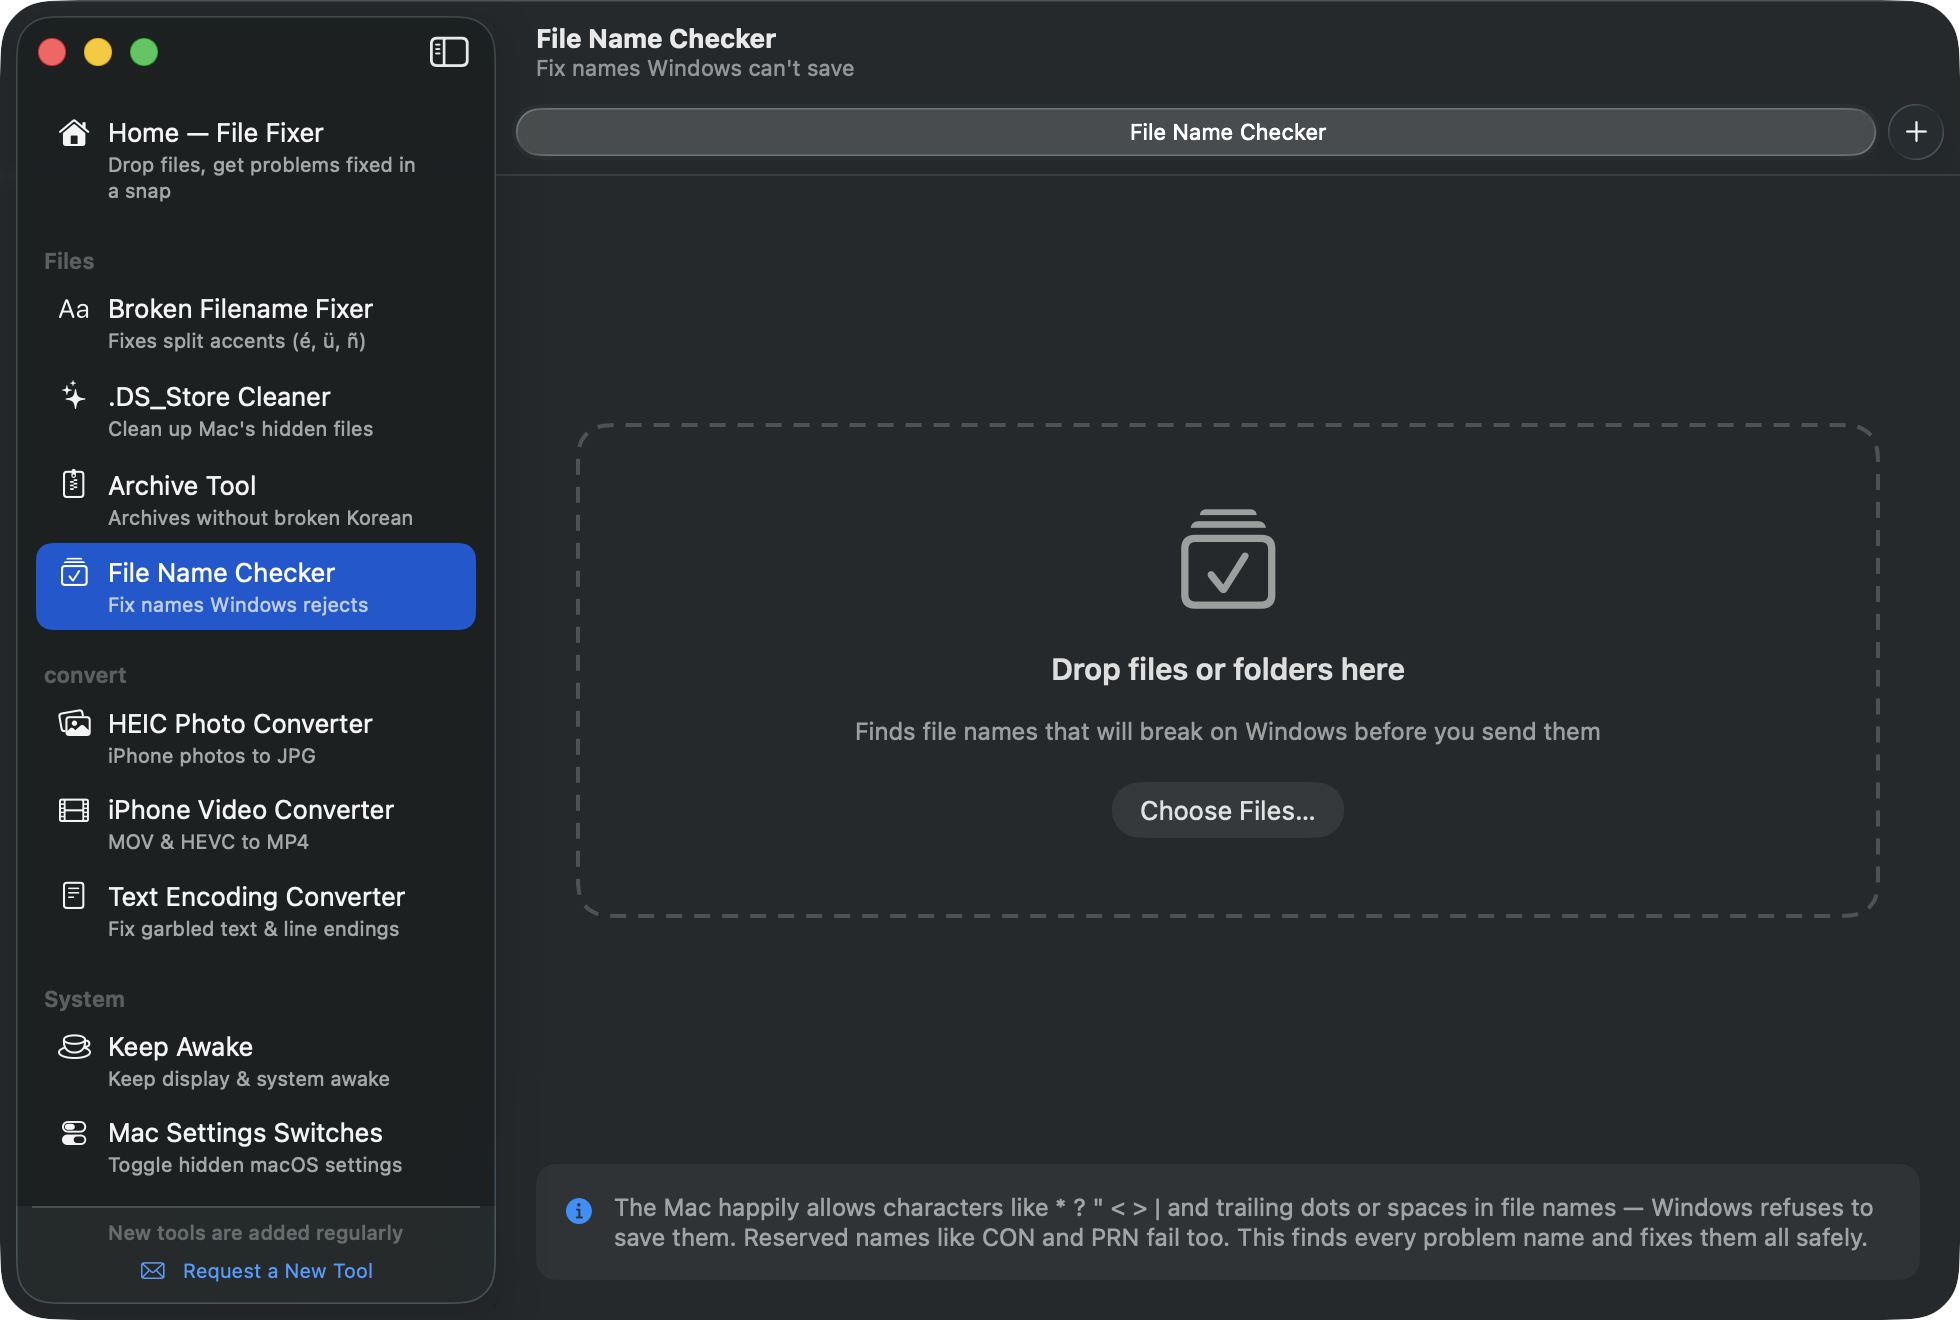Screen dimensions: 1960x1320
Task: Open Home — File Fixer
Action: pyautogui.click(x=256, y=160)
